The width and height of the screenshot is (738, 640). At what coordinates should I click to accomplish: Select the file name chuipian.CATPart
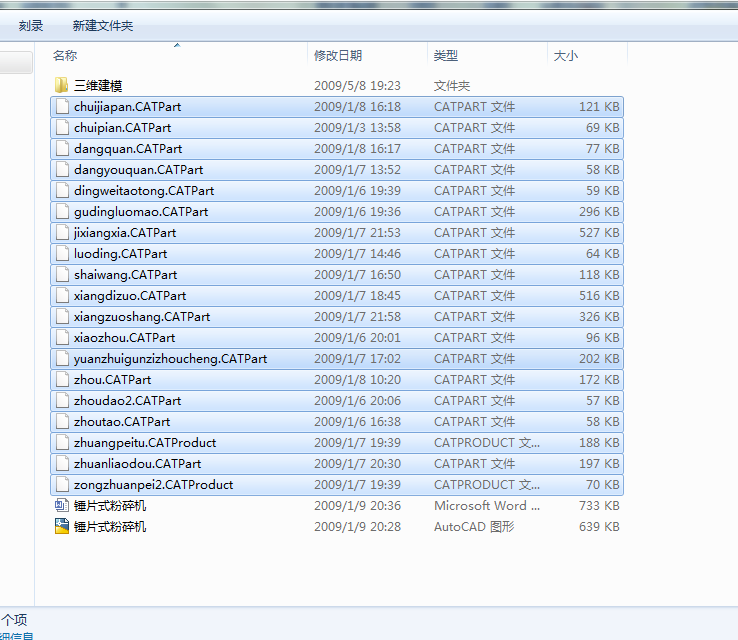tap(122, 128)
